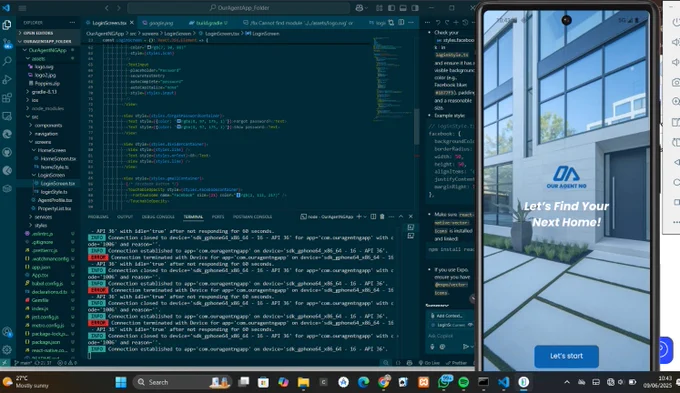The height and width of the screenshot is (393, 680).
Task: Maximize panel with chevron up icon
Action: [401, 216]
